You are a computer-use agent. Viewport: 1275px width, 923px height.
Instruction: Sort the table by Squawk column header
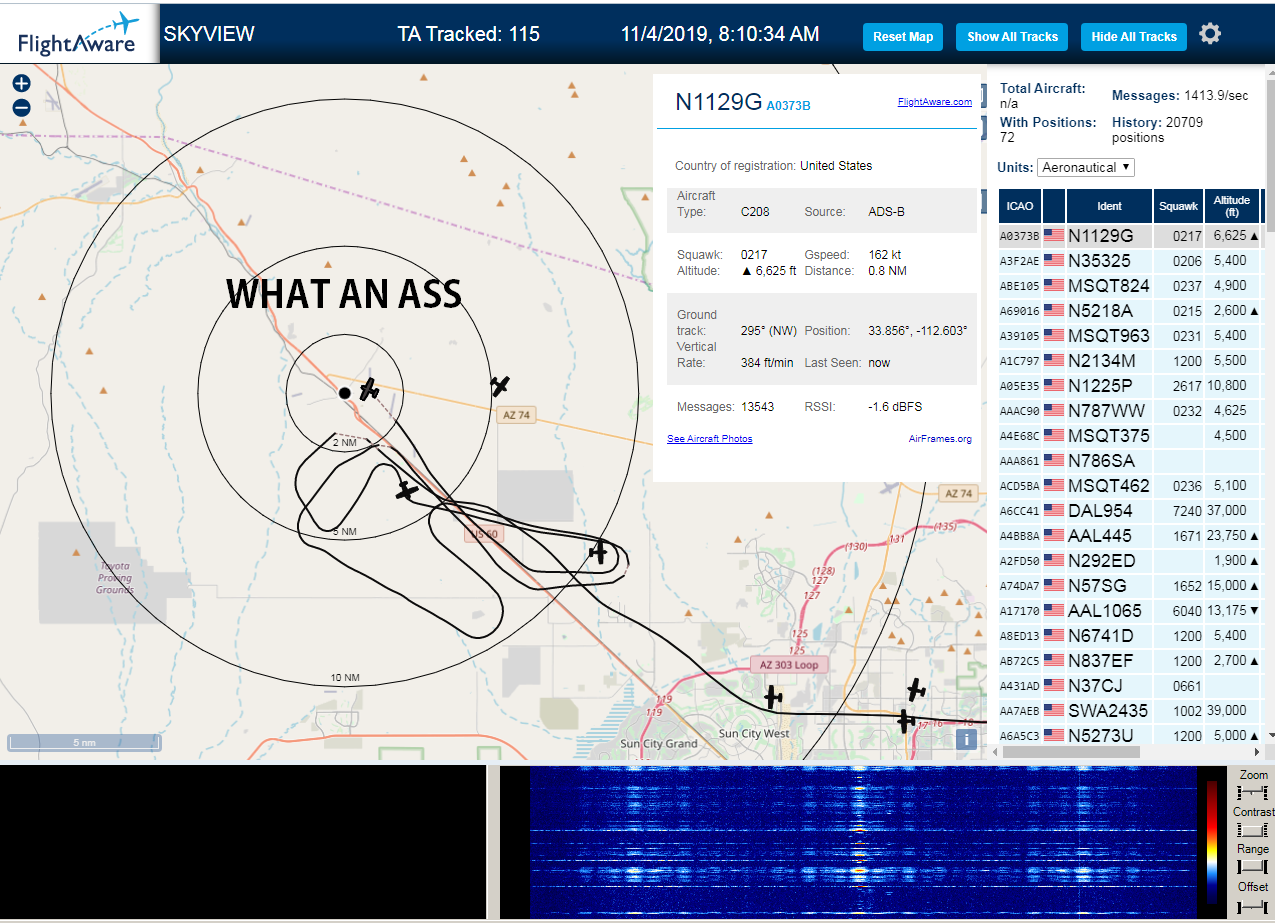1178,206
